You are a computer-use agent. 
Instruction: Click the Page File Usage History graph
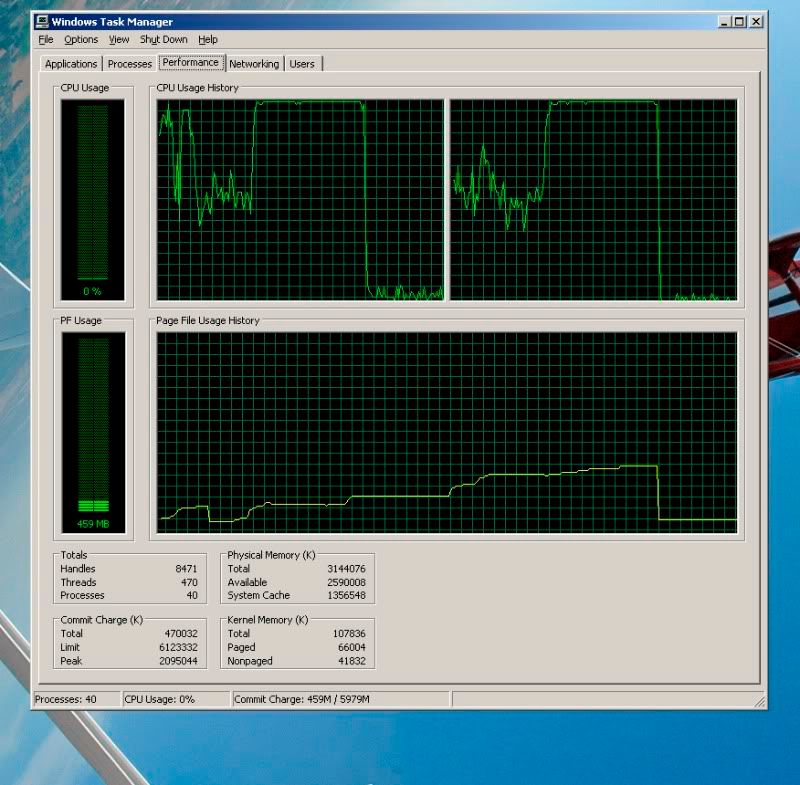pyautogui.click(x=447, y=433)
